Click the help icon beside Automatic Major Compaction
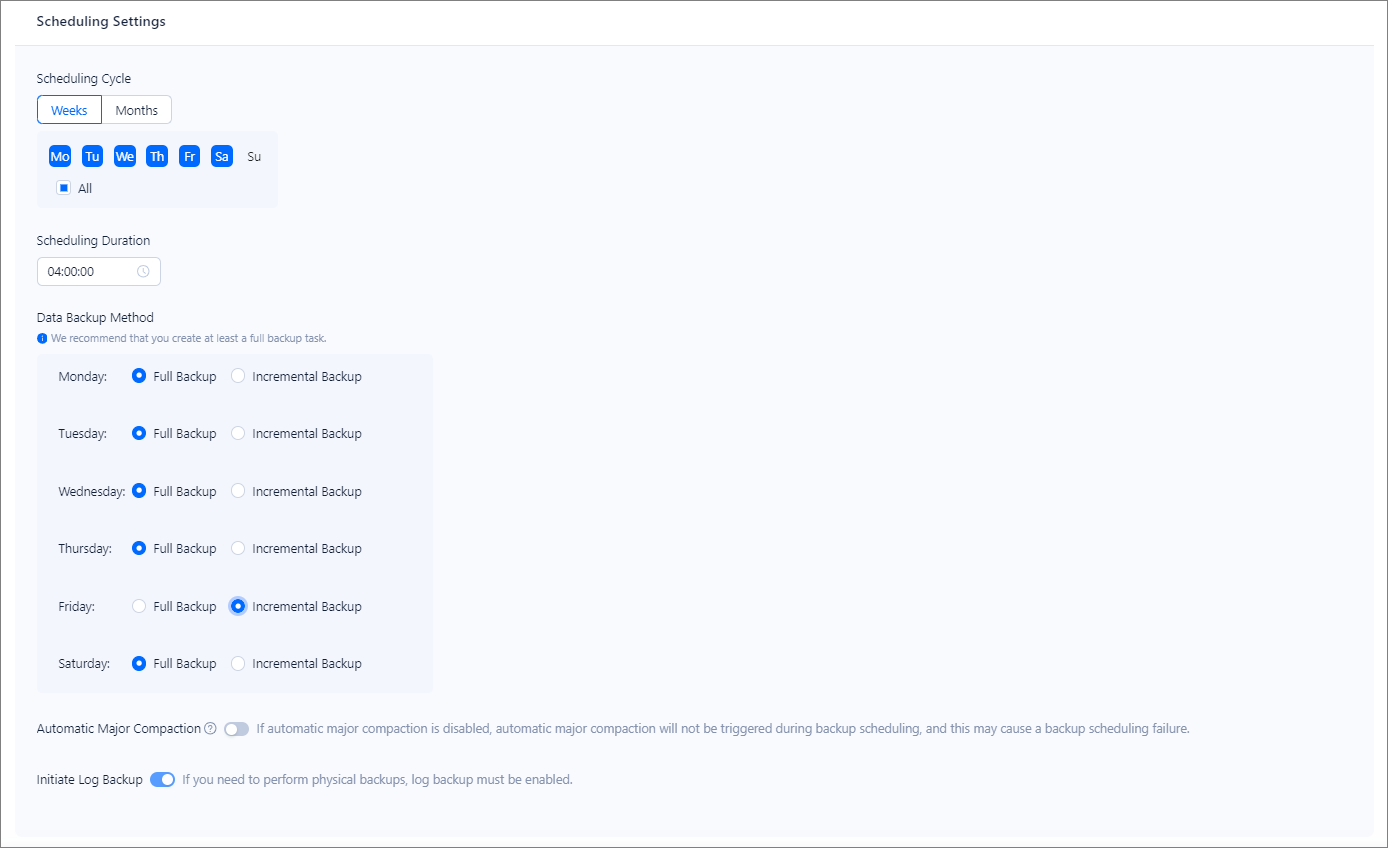This screenshot has height=848, width=1388. click(210, 729)
